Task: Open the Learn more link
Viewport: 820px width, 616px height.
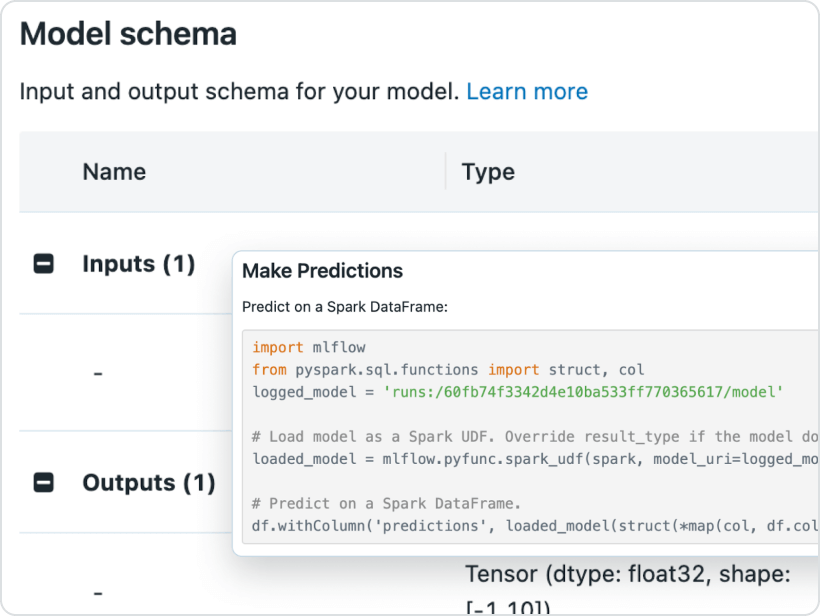Action: pyautogui.click(x=527, y=92)
